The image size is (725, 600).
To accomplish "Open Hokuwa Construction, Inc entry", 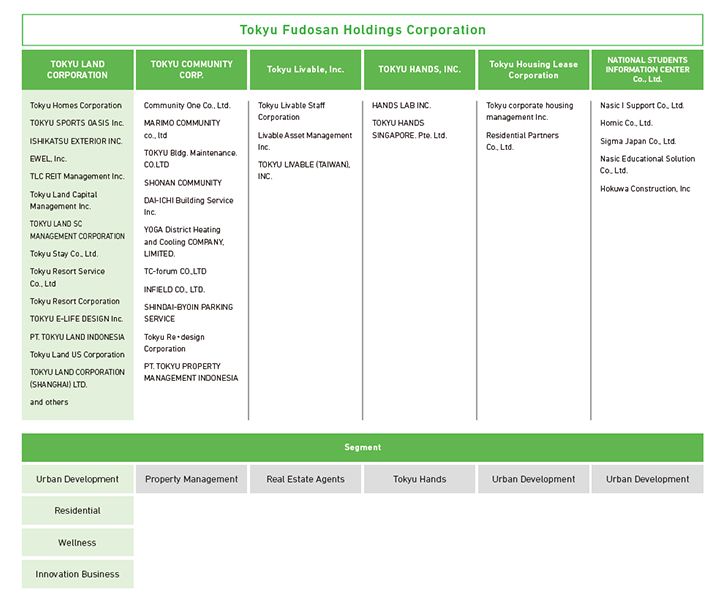I will tap(645, 188).
